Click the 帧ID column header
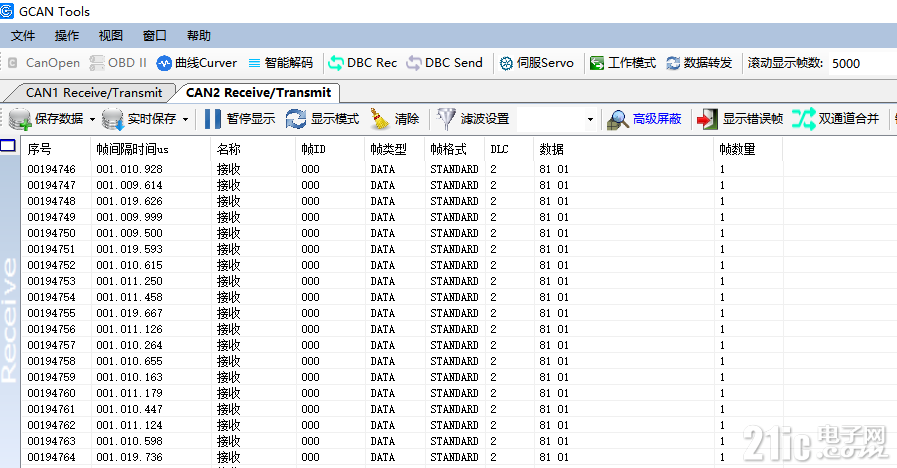 [x=330, y=149]
